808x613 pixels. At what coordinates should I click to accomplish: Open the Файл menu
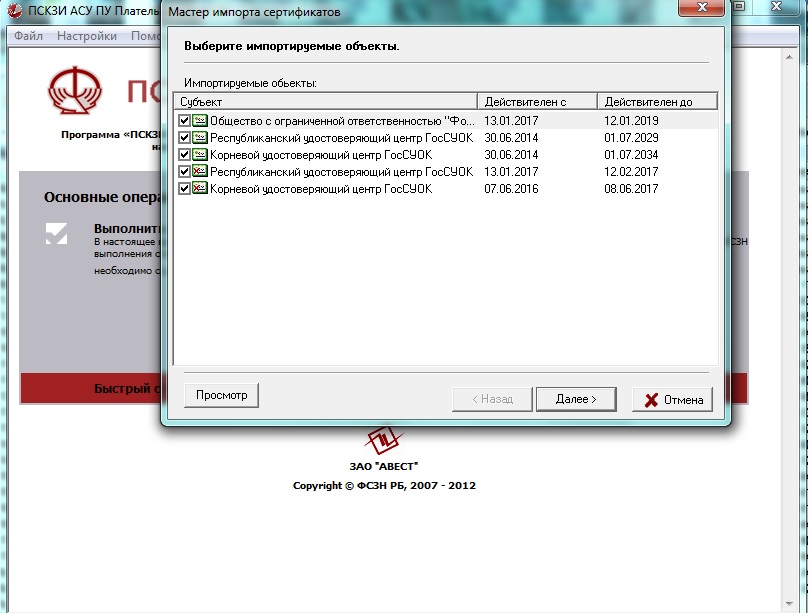click(28, 36)
